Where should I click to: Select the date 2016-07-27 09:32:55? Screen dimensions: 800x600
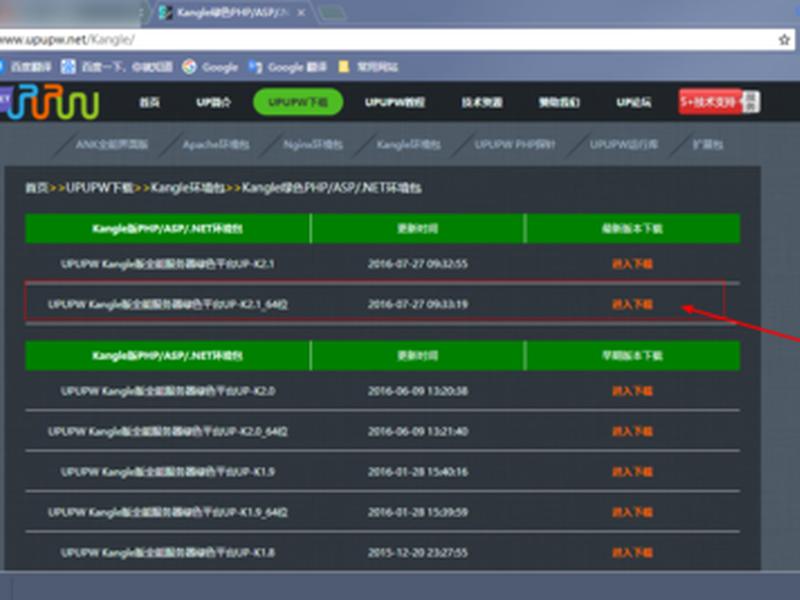[x=417, y=264]
